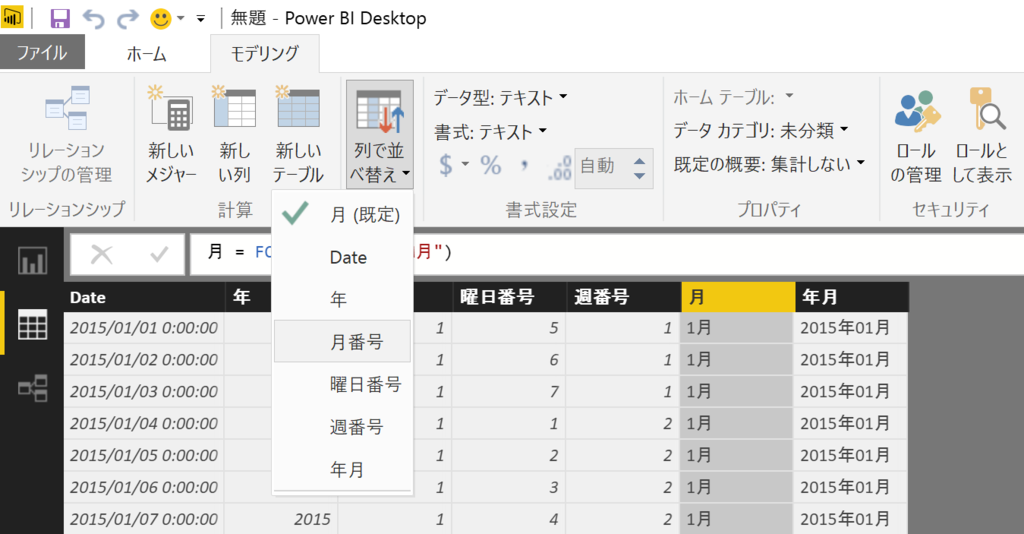Viewport: 1024px width, 534px height.
Task: Add a 新しい列 (new column)
Action: coord(234,134)
